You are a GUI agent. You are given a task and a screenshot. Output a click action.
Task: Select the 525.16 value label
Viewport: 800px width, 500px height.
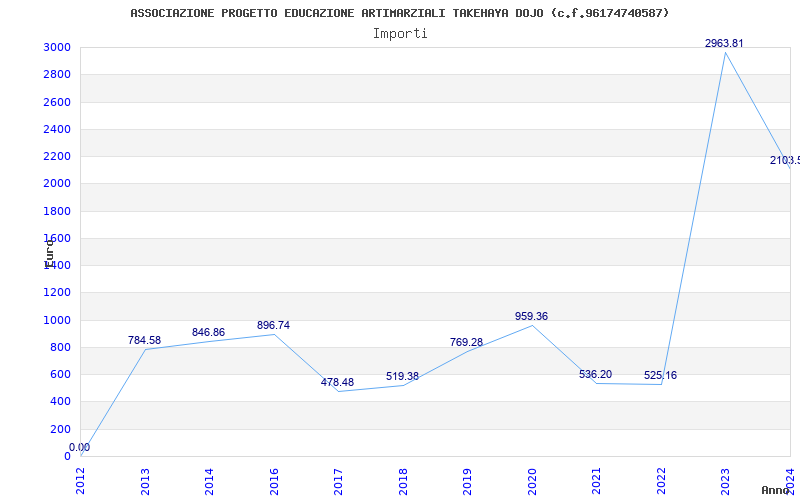point(660,376)
